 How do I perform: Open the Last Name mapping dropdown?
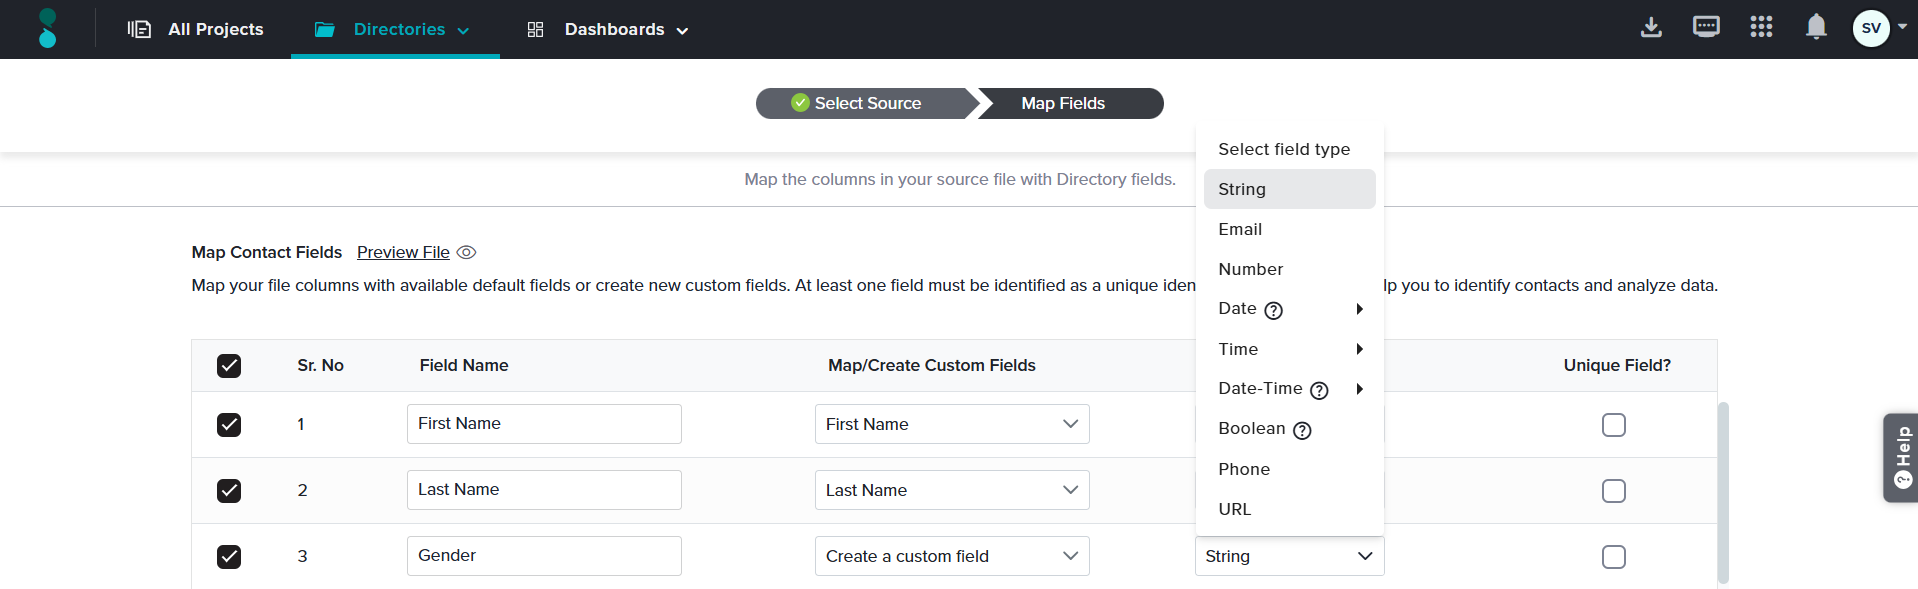click(951, 490)
